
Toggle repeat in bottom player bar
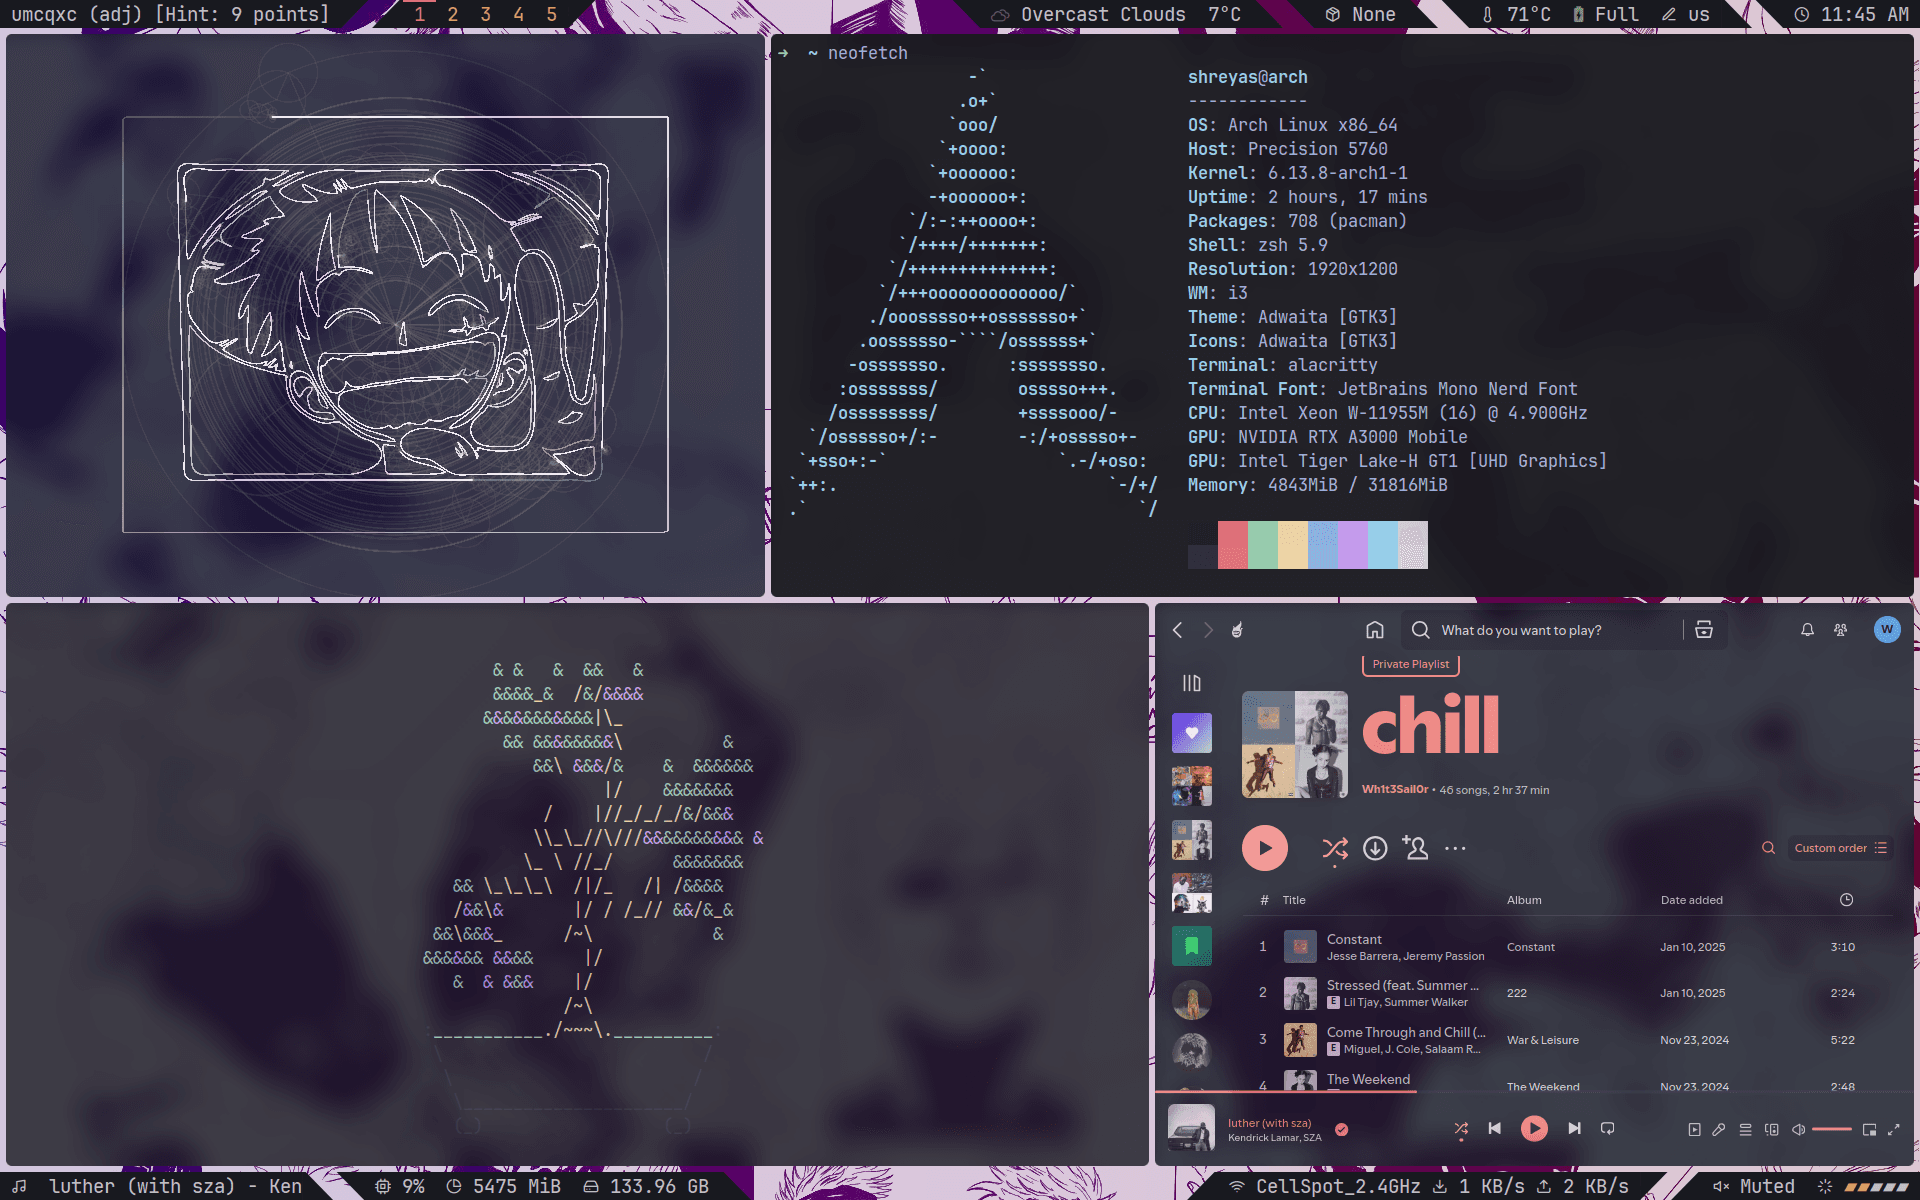click(x=1607, y=1128)
